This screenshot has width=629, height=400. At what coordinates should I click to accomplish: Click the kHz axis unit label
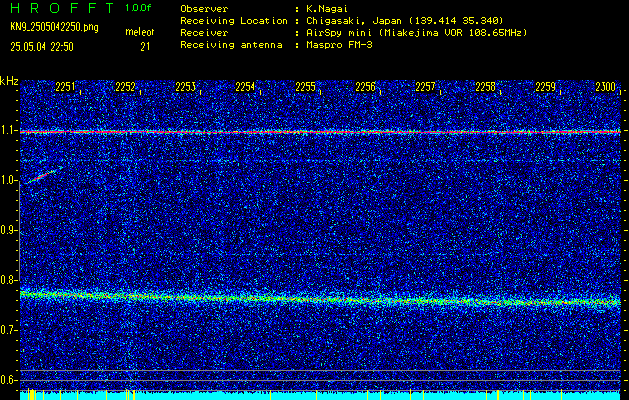9,81
